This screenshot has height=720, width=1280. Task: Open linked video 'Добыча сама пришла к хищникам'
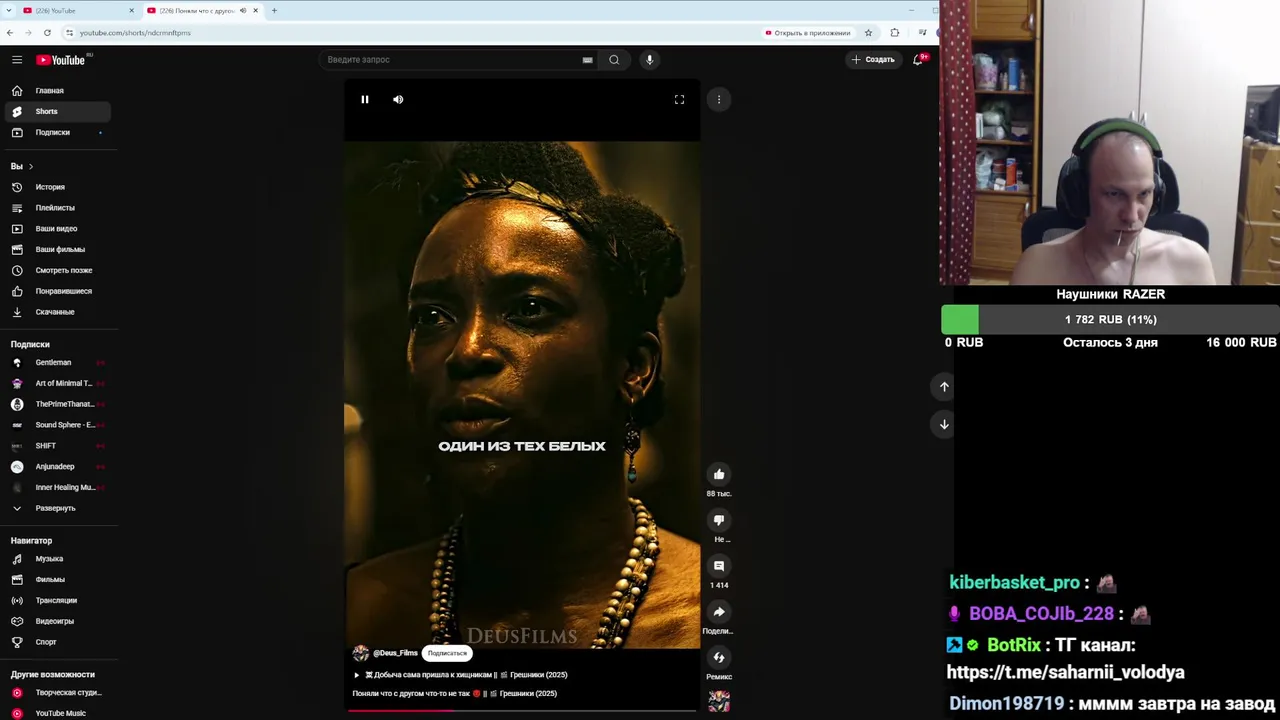click(x=460, y=675)
